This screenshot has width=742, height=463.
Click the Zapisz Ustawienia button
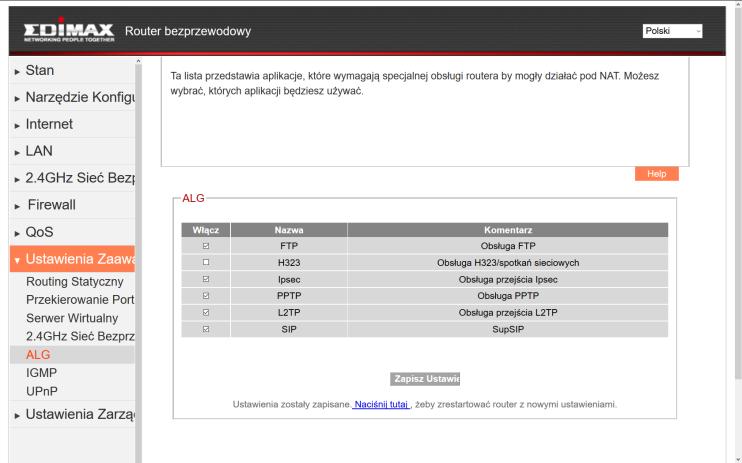tap(425, 379)
